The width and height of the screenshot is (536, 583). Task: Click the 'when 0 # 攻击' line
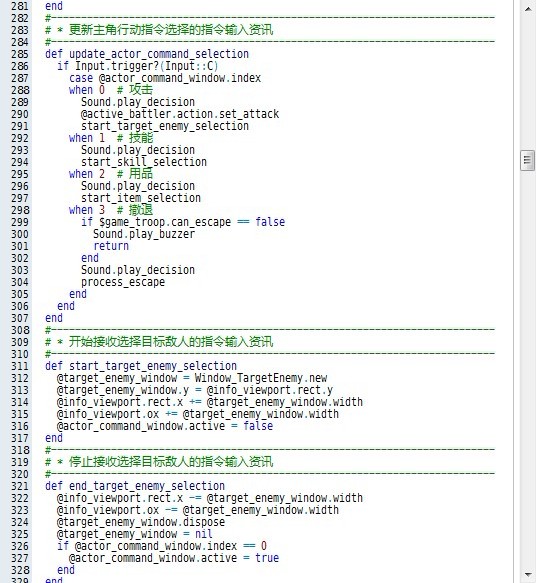111,90
